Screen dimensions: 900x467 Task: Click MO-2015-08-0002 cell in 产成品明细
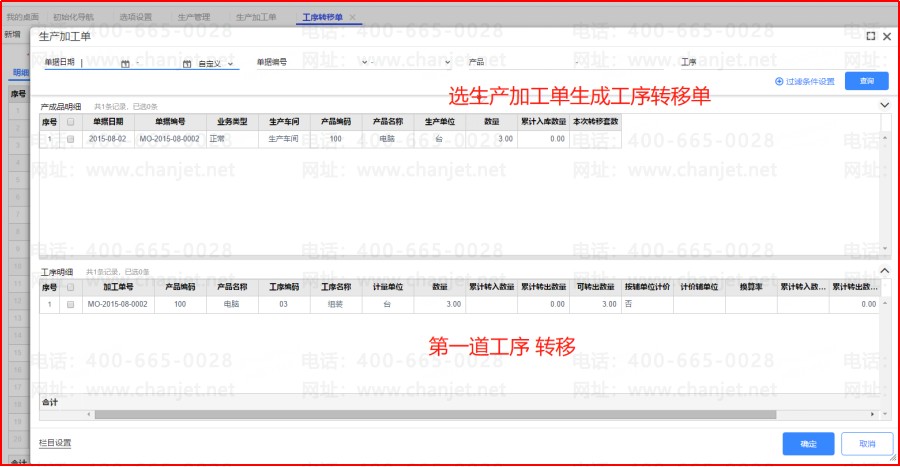170,139
